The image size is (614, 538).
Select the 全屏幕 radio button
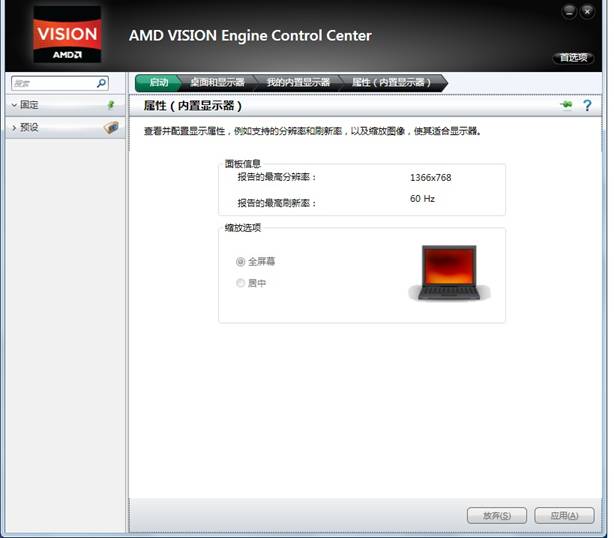[240, 262]
